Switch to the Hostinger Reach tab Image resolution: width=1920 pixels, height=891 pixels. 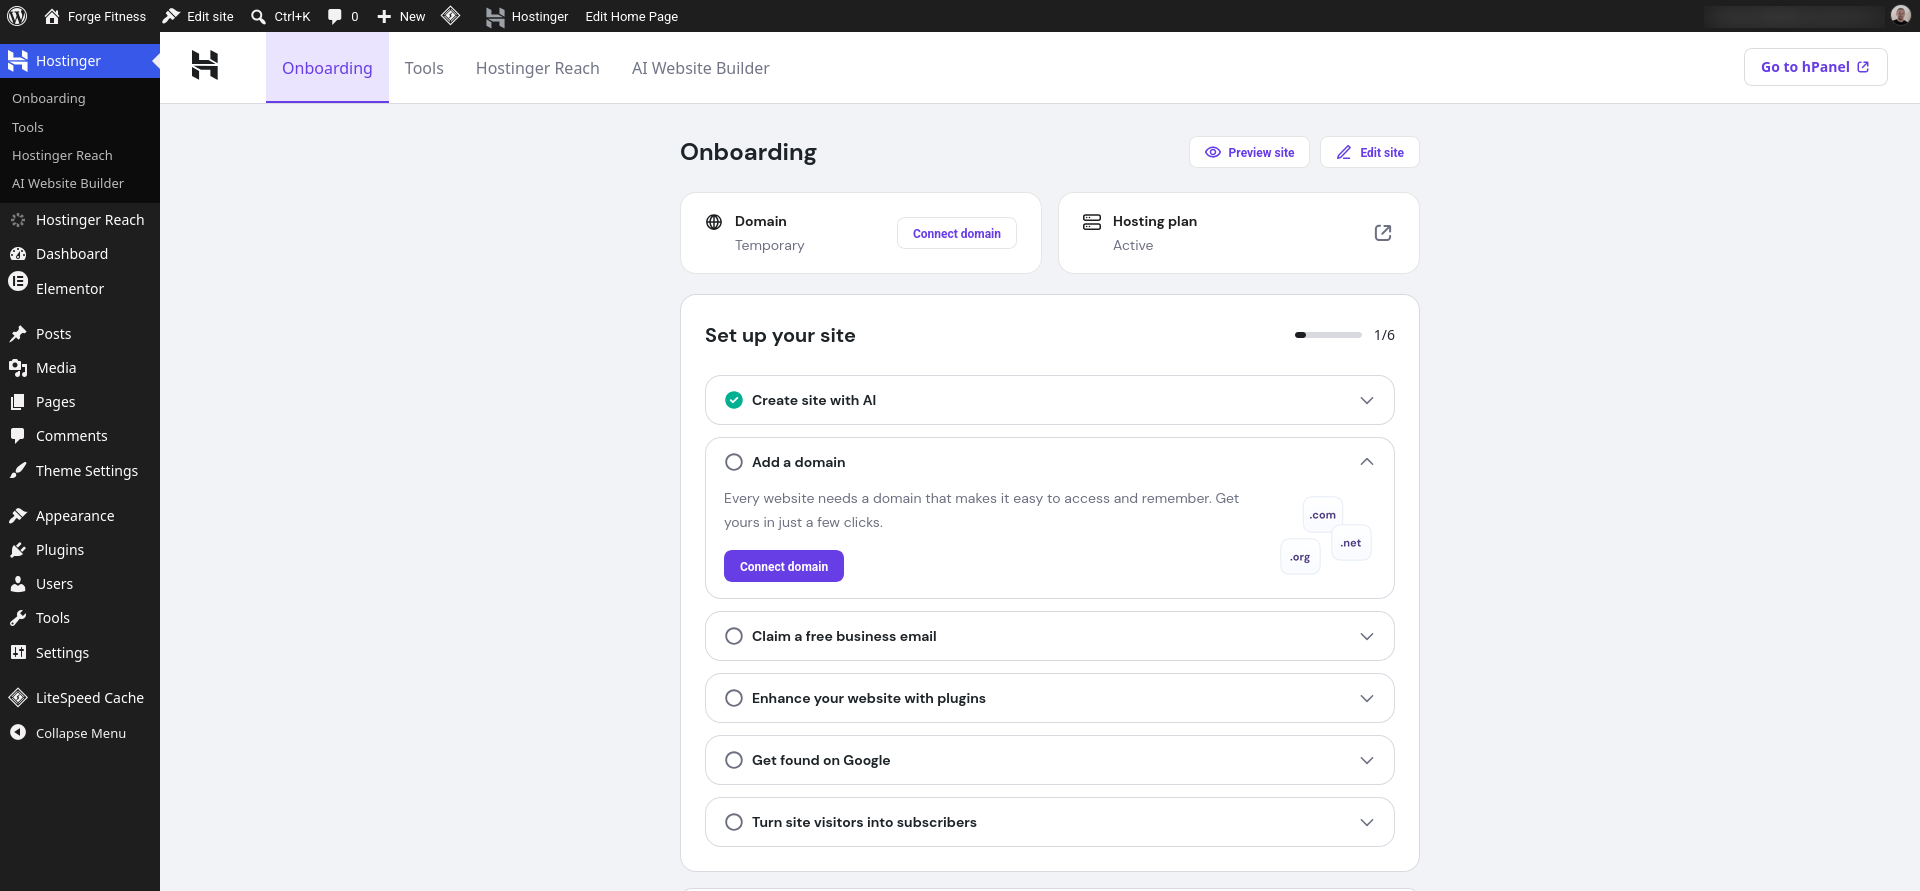538,68
